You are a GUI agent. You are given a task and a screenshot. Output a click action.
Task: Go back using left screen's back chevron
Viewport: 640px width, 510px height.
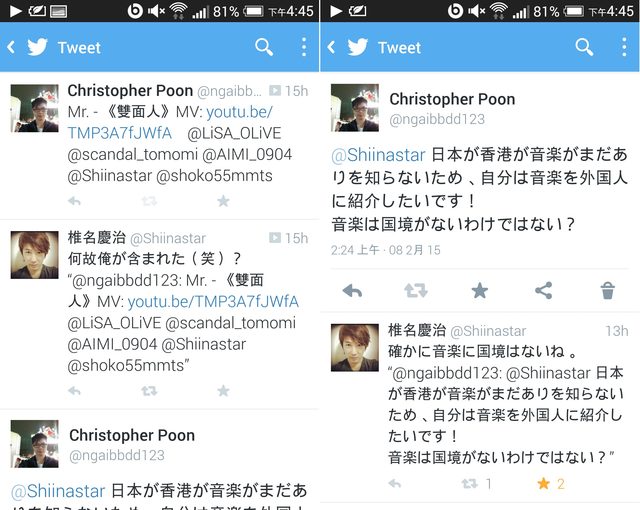(11, 47)
